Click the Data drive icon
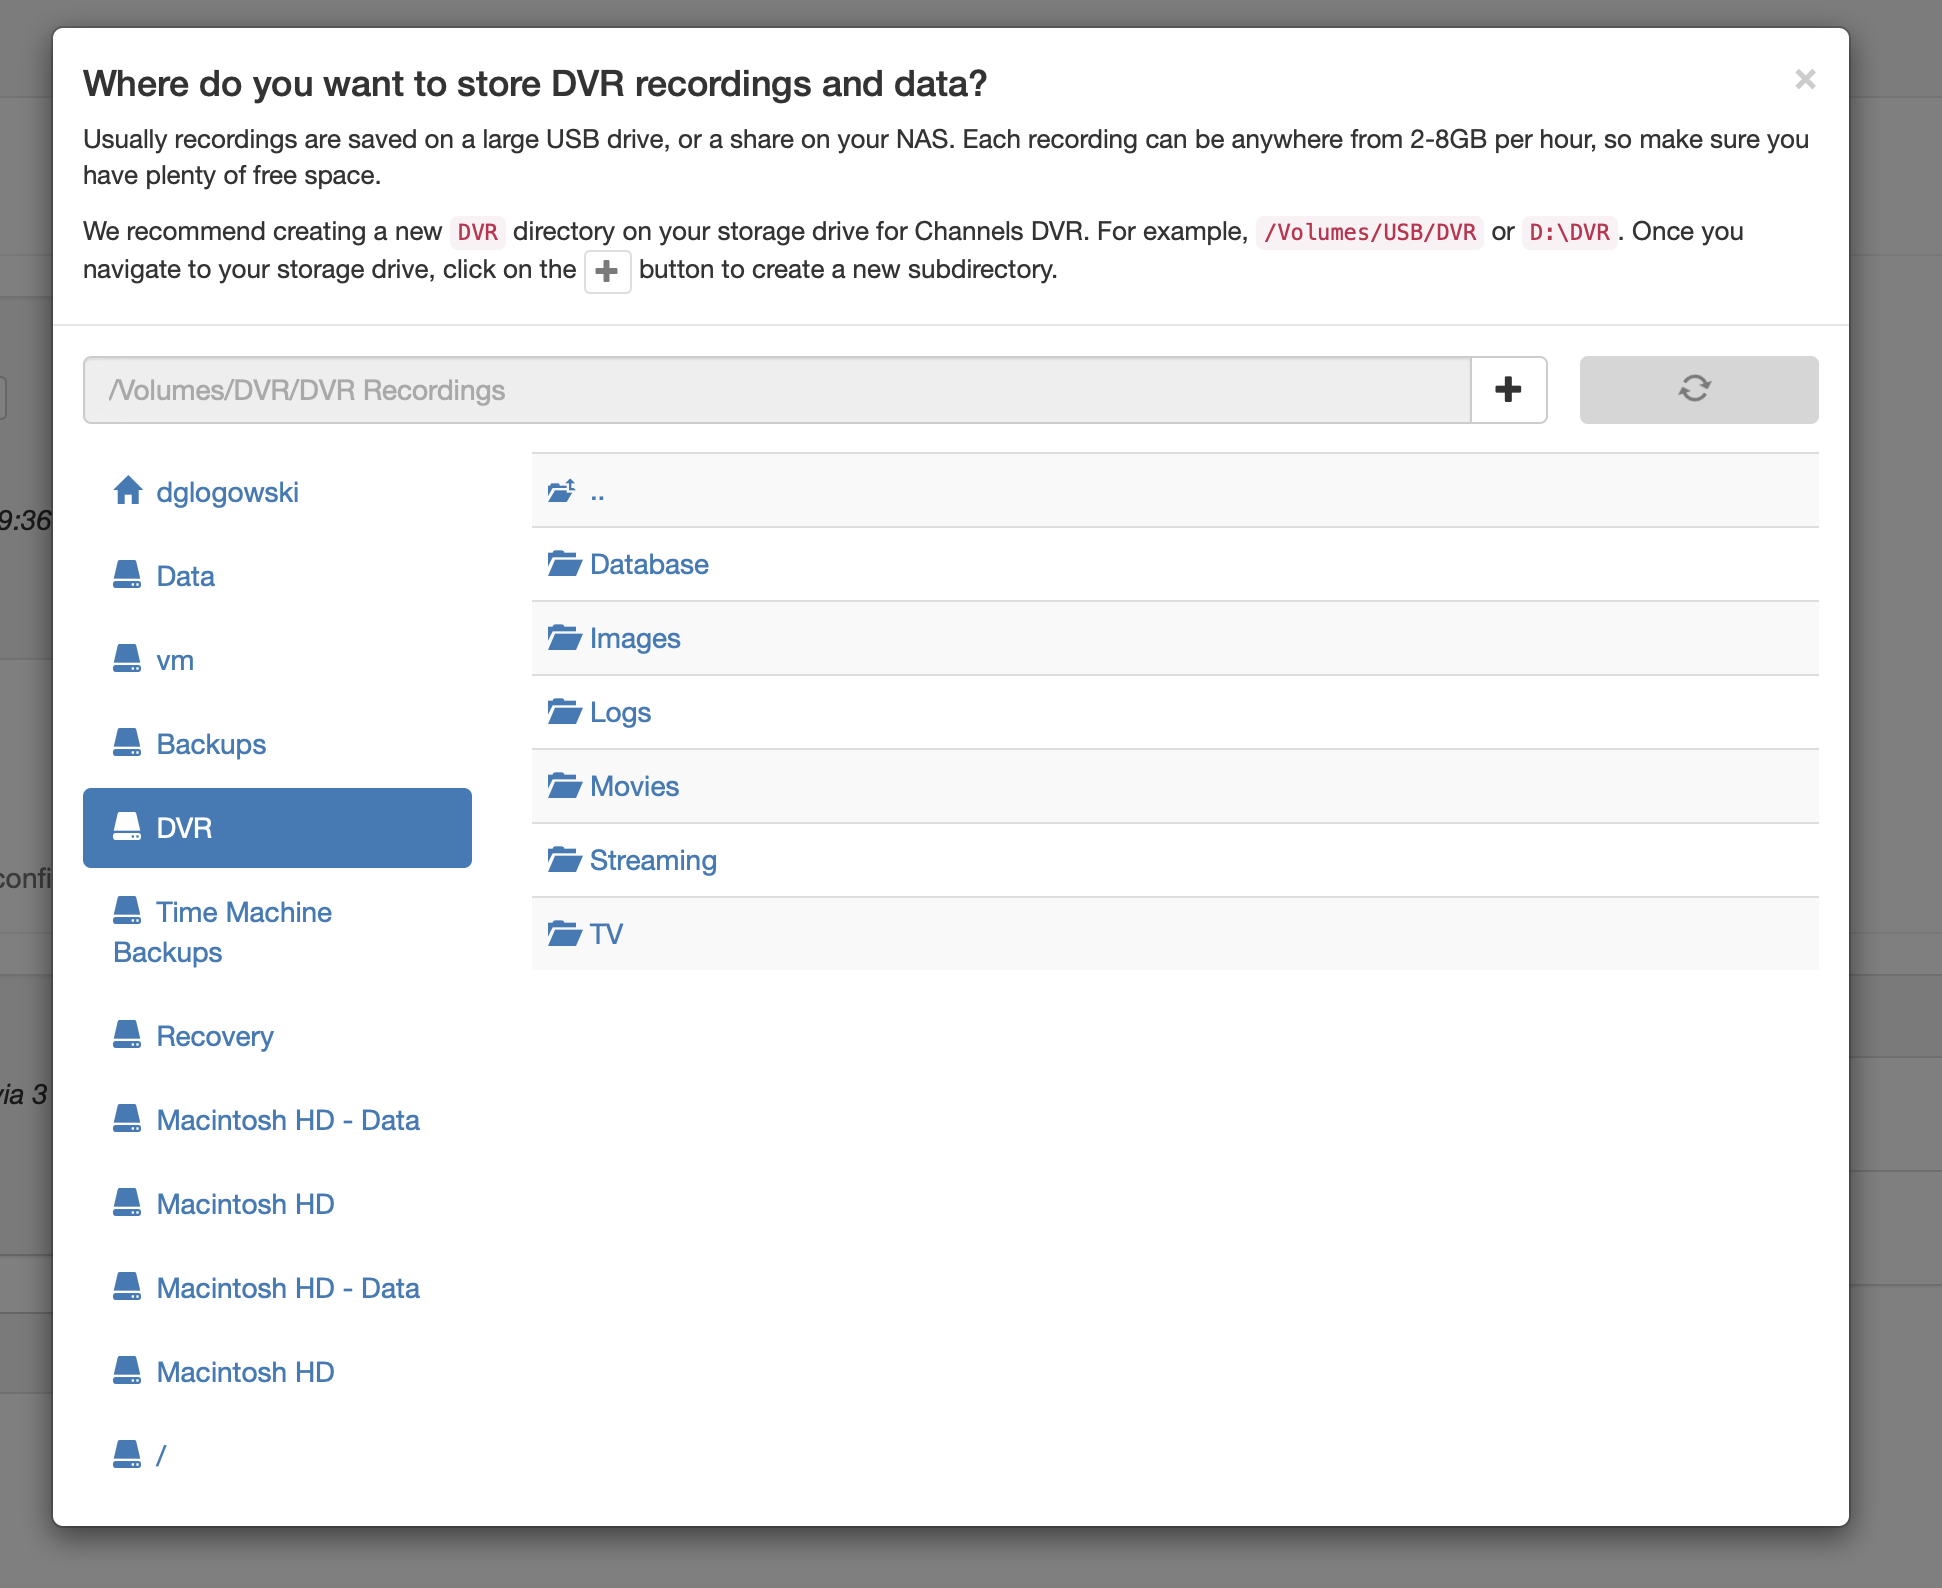 point(127,575)
